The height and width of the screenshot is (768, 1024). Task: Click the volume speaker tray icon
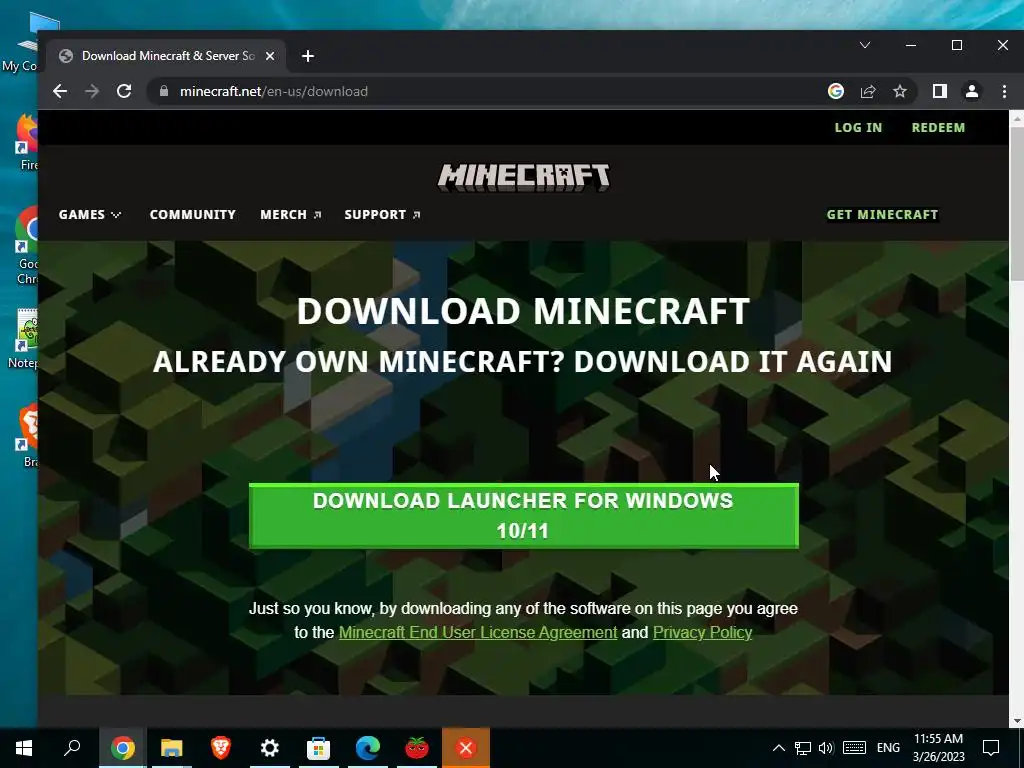826,748
